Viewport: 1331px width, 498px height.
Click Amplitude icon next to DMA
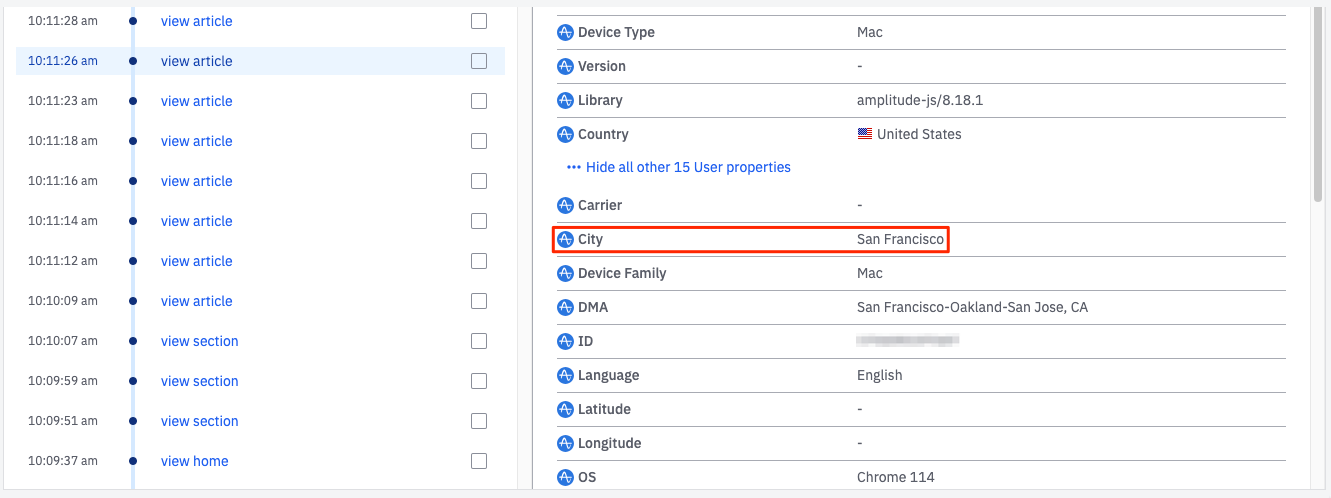click(x=566, y=307)
